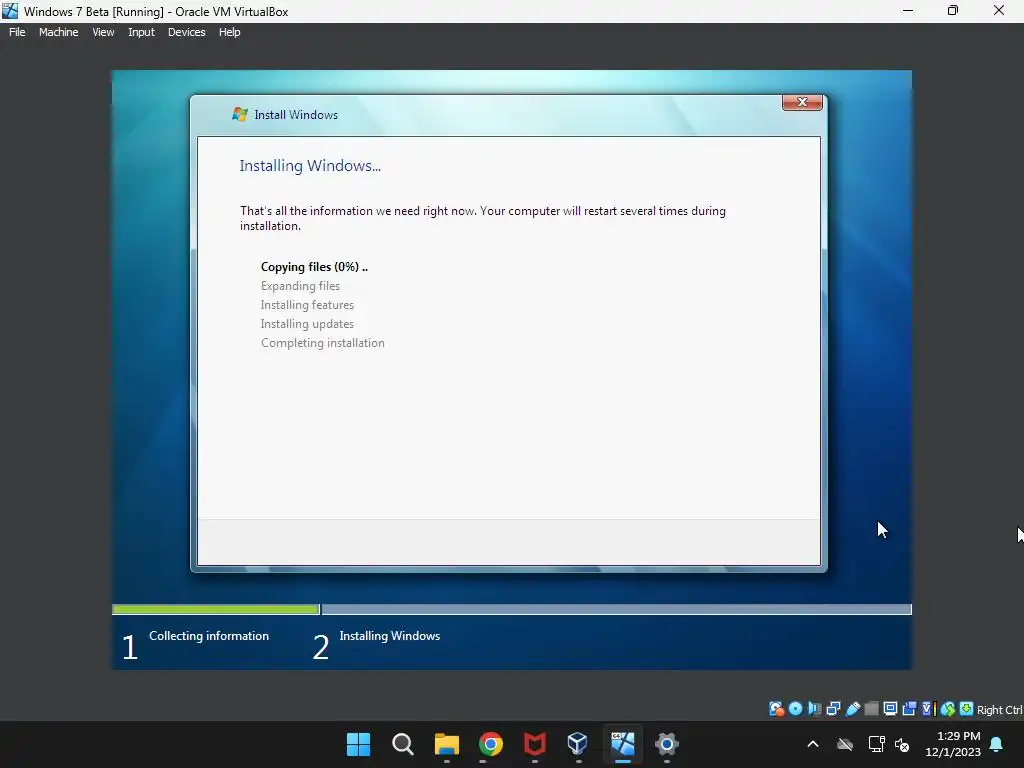Click the OneDrive cloud tray icon

(845, 744)
